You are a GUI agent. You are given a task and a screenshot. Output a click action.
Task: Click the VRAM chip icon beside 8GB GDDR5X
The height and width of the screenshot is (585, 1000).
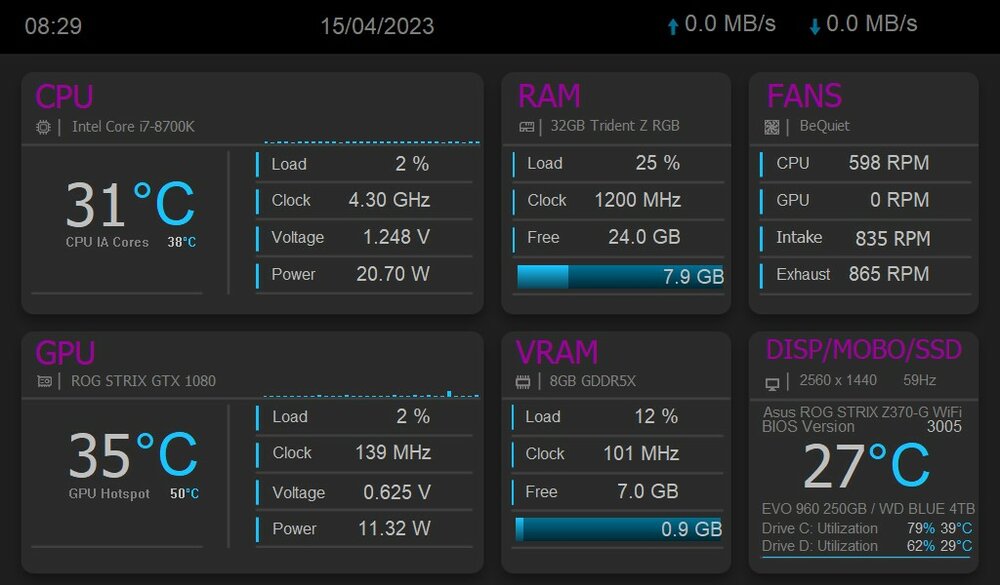522,381
